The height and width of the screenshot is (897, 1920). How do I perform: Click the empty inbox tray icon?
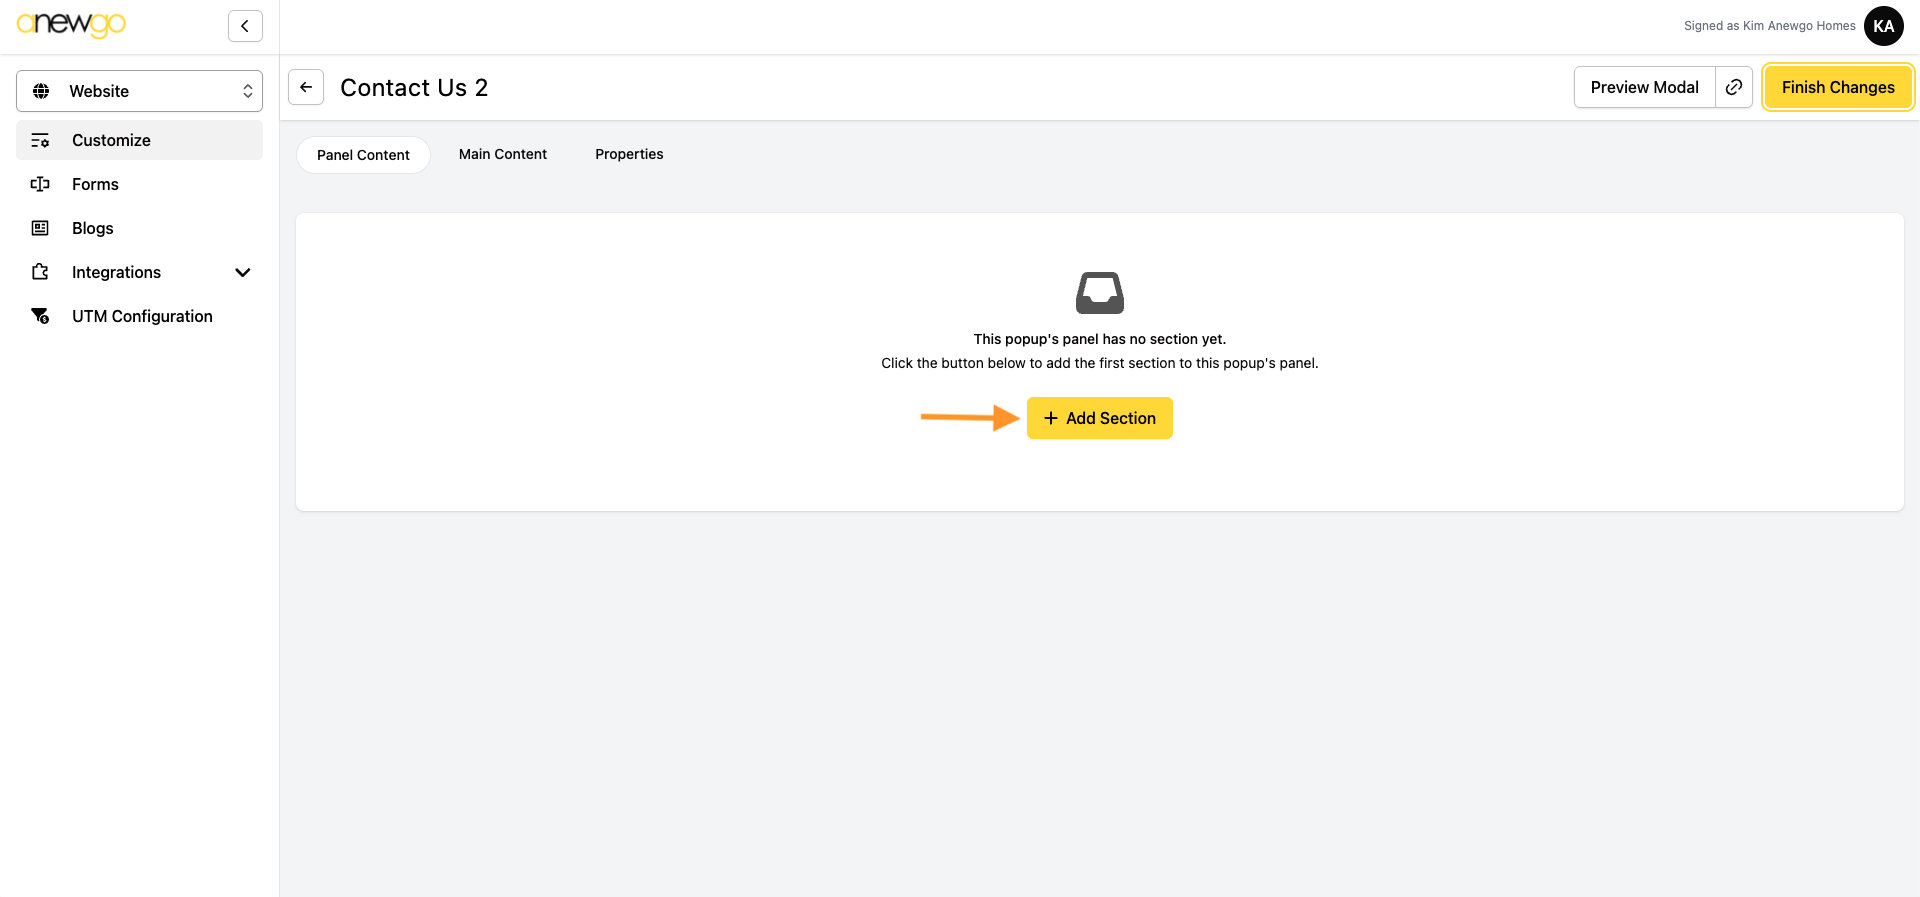pos(1099,293)
